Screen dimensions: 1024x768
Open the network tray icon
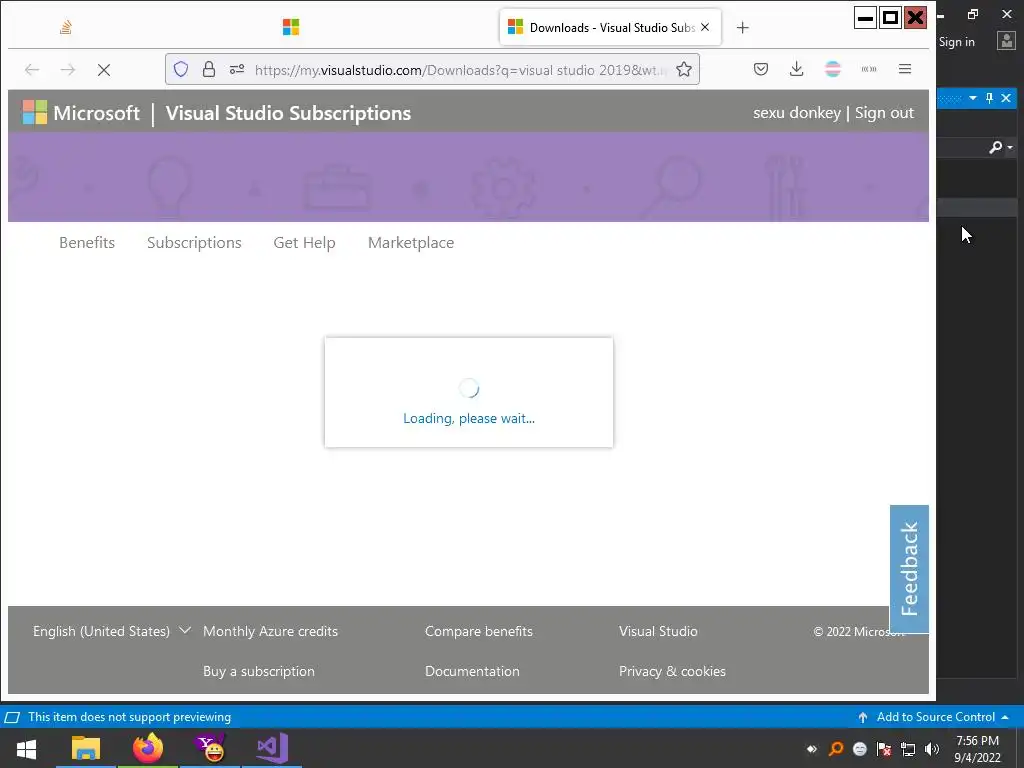point(908,749)
